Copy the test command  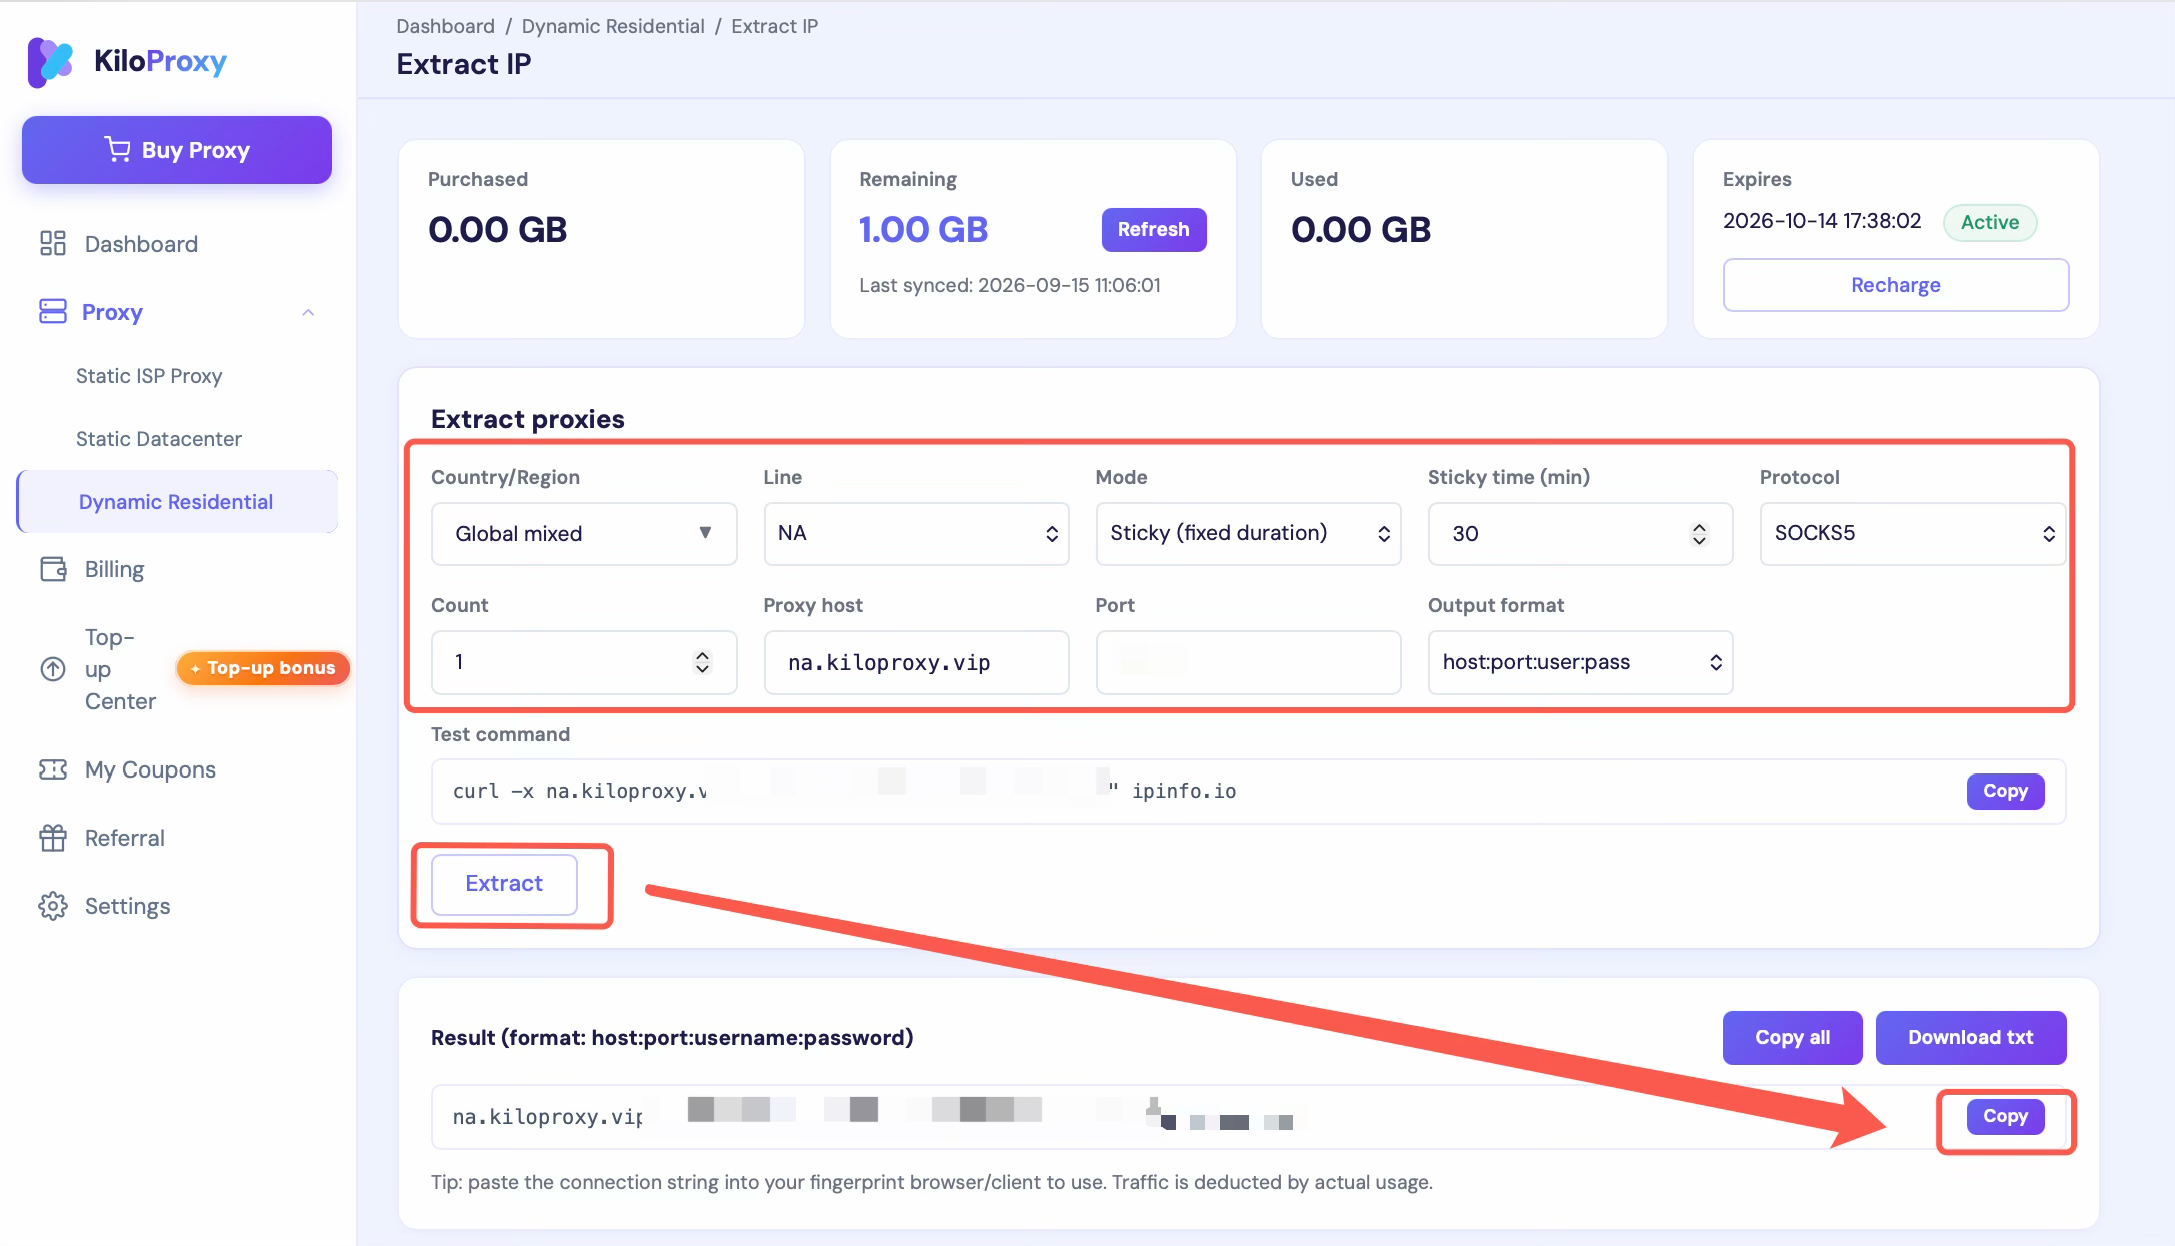pyautogui.click(x=2005, y=791)
